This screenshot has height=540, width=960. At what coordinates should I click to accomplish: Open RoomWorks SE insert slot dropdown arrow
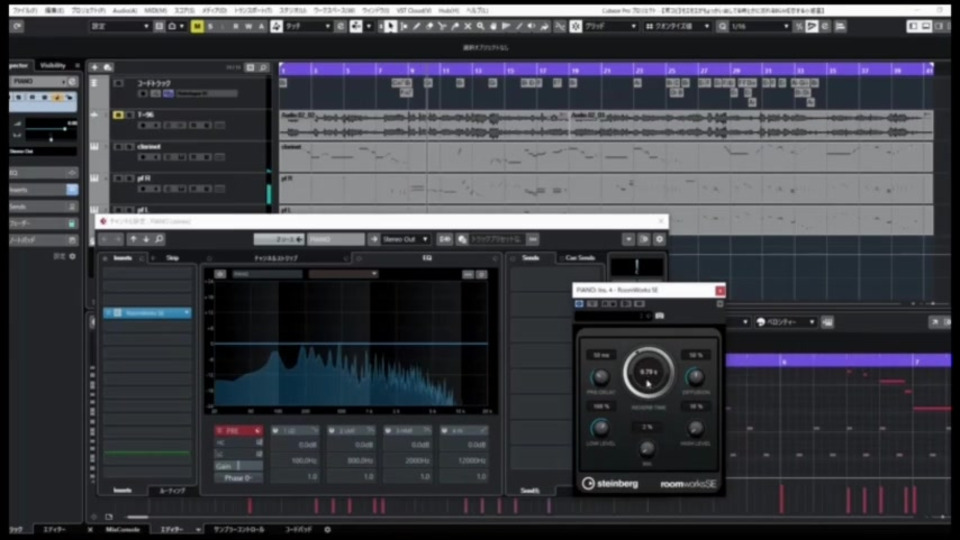[x=187, y=313]
